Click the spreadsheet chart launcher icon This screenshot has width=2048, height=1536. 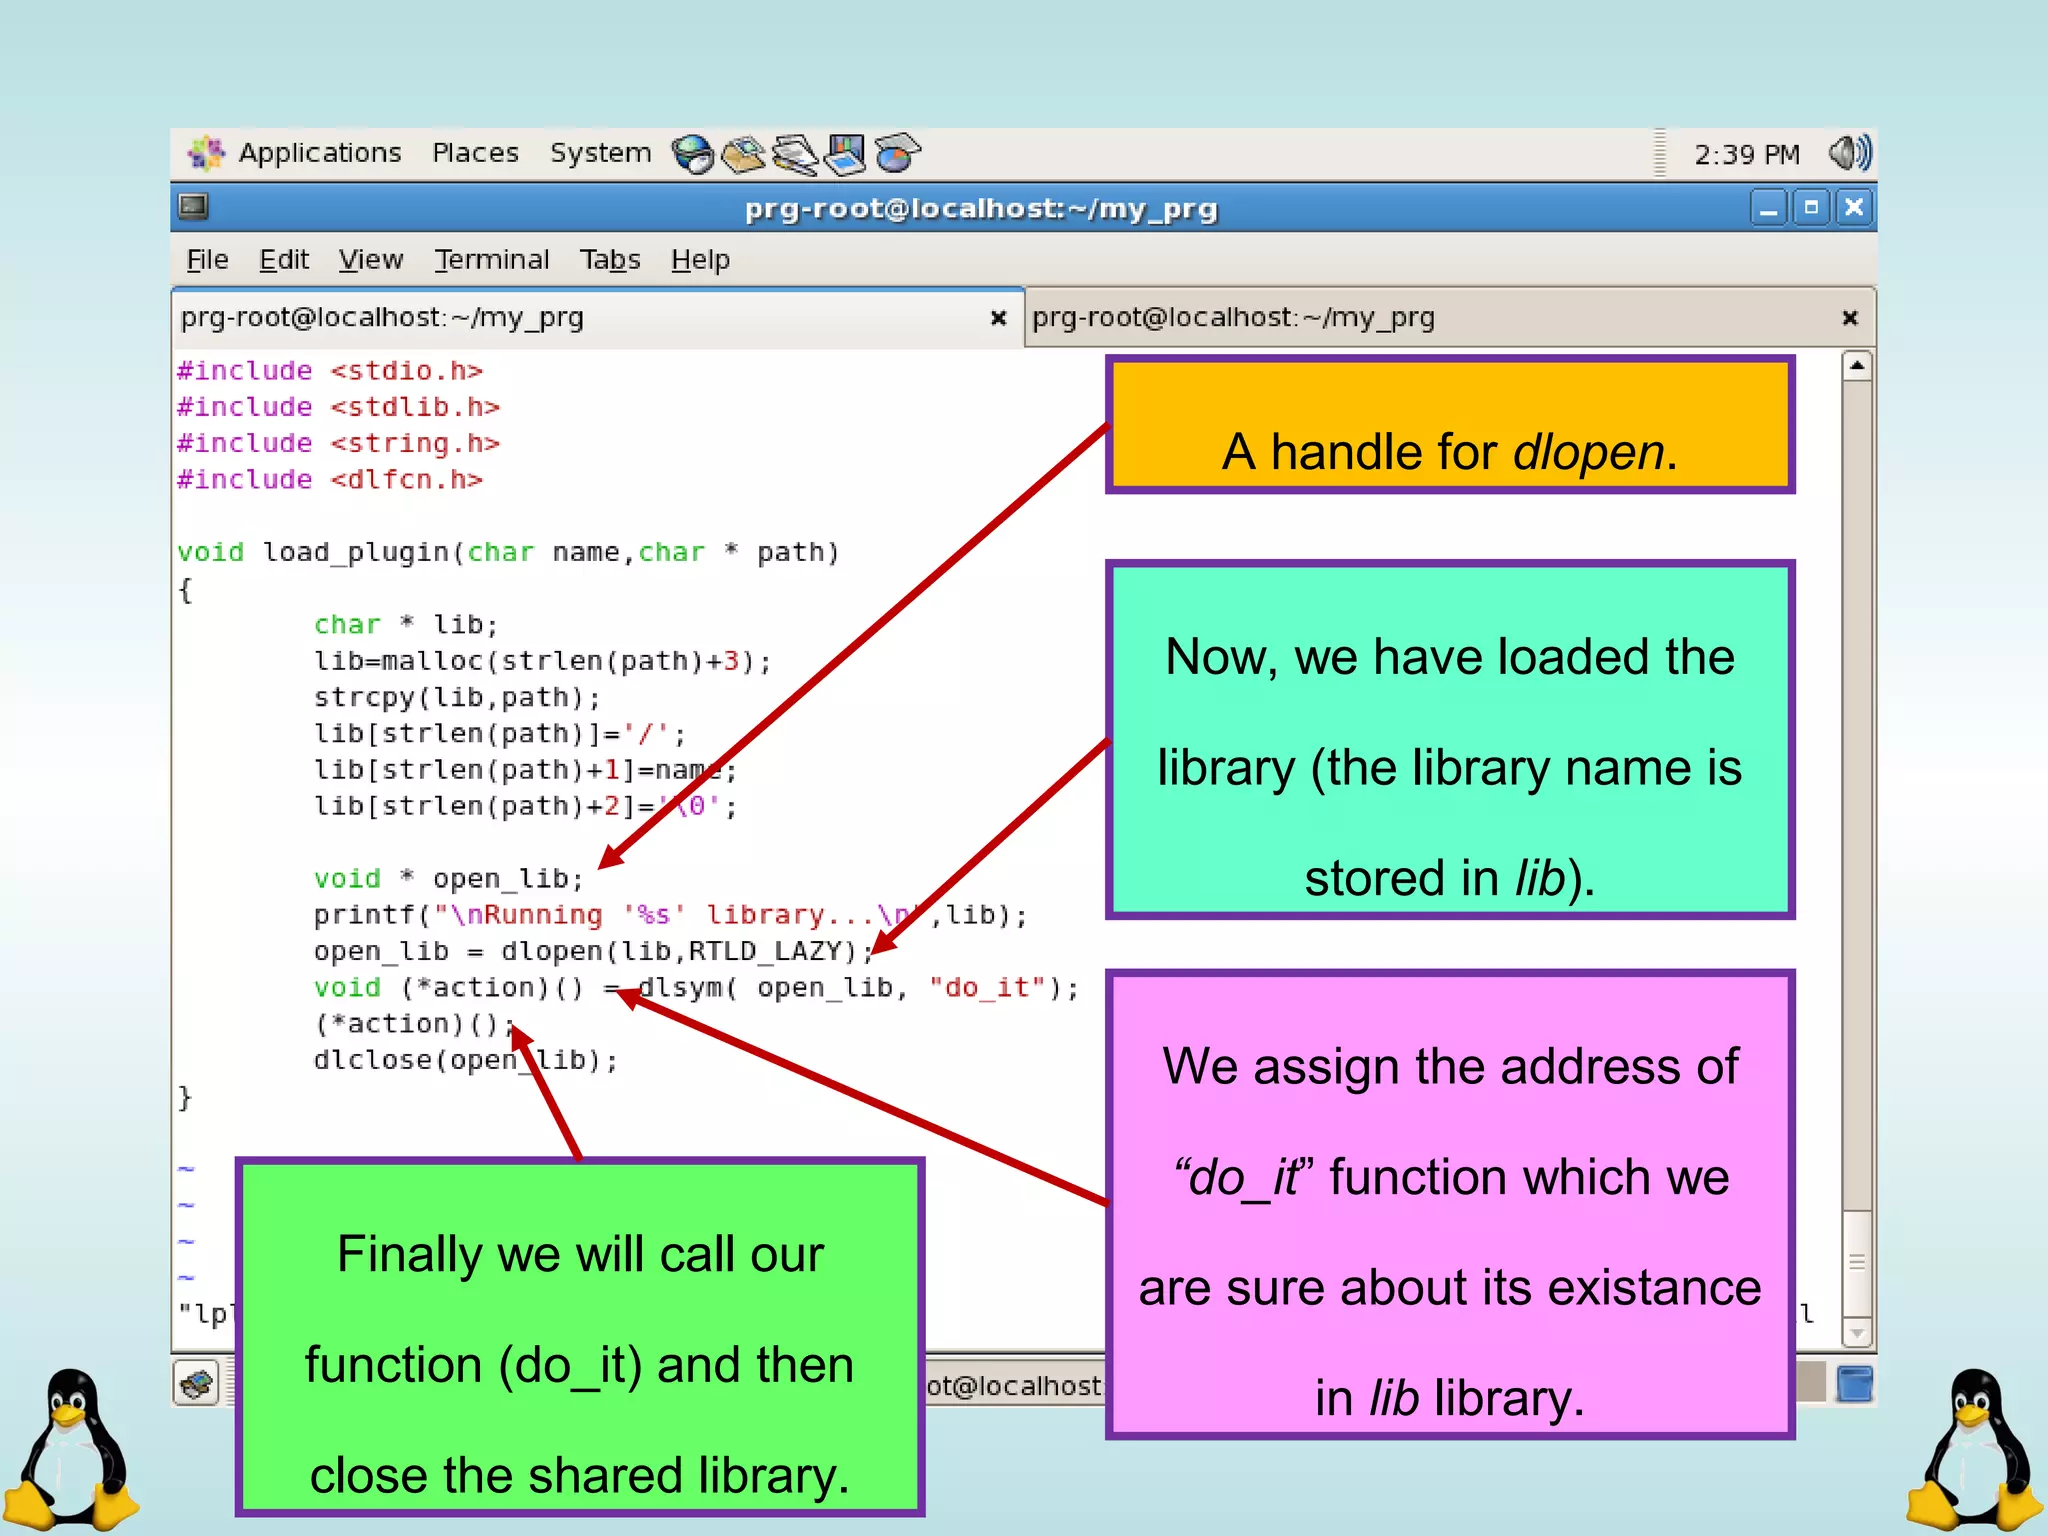[897, 154]
